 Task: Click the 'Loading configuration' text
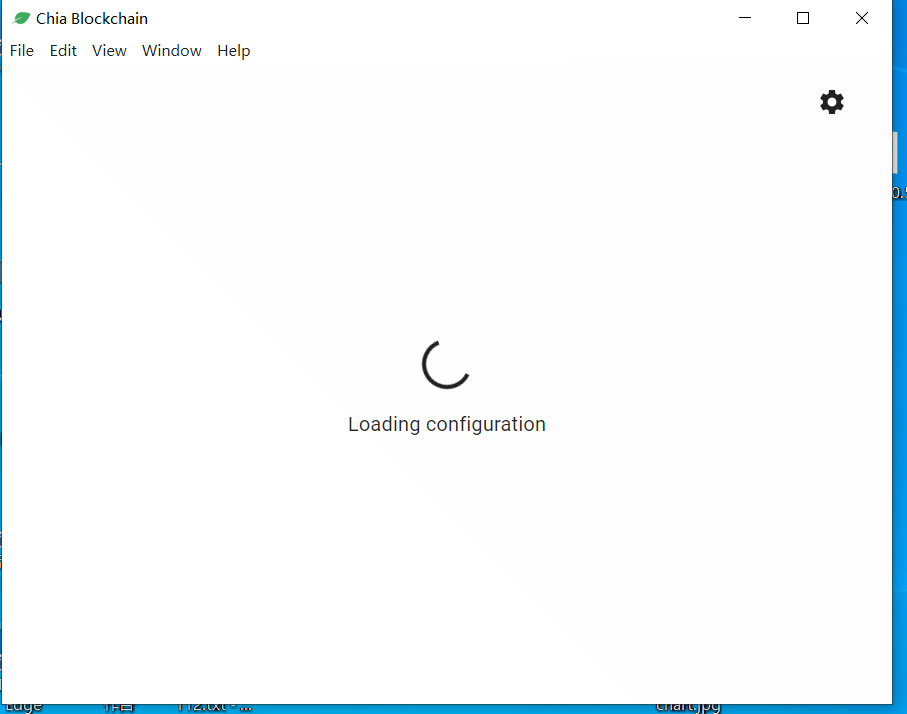pyautogui.click(x=446, y=424)
